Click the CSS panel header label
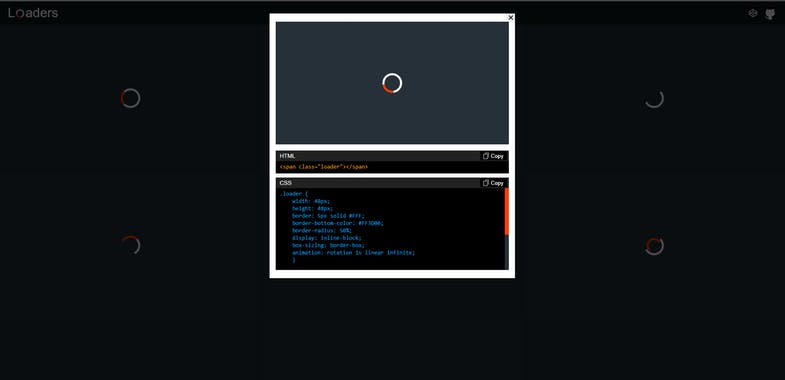The height and width of the screenshot is (380, 785). pyautogui.click(x=285, y=183)
